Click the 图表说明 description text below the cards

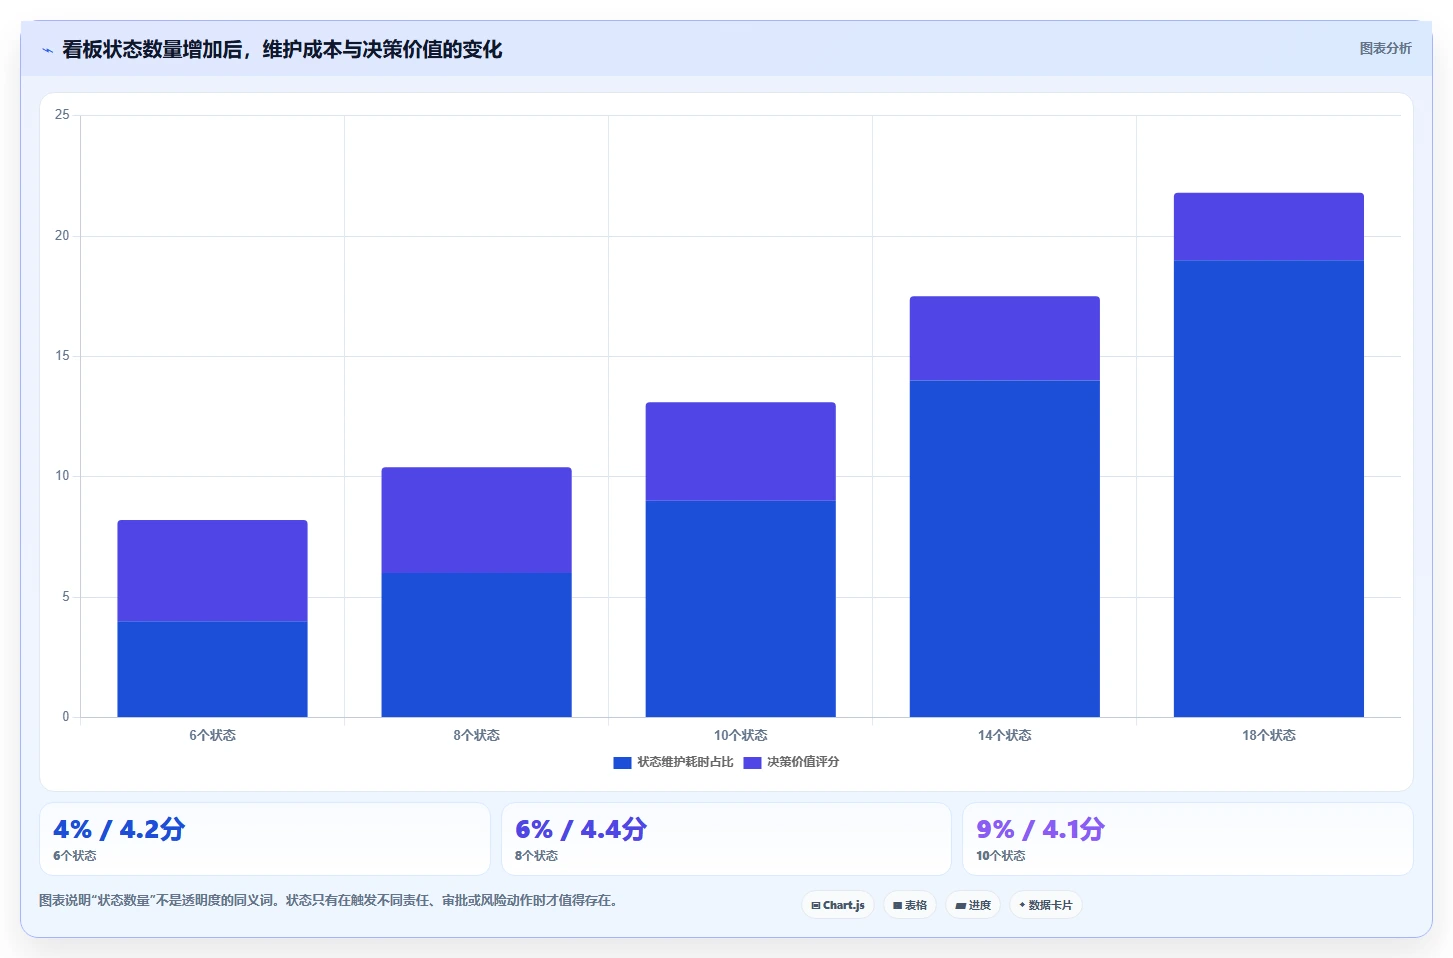[x=328, y=900]
